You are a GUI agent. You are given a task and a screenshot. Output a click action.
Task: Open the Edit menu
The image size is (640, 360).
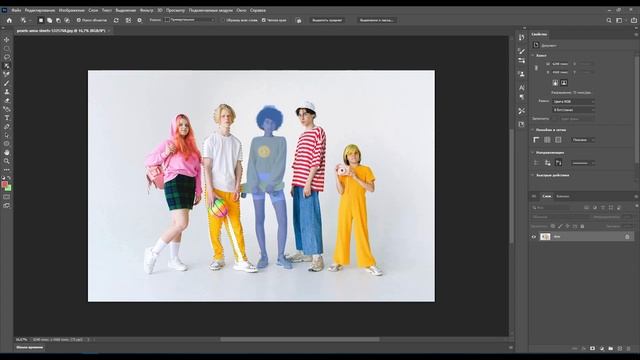point(40,10)
